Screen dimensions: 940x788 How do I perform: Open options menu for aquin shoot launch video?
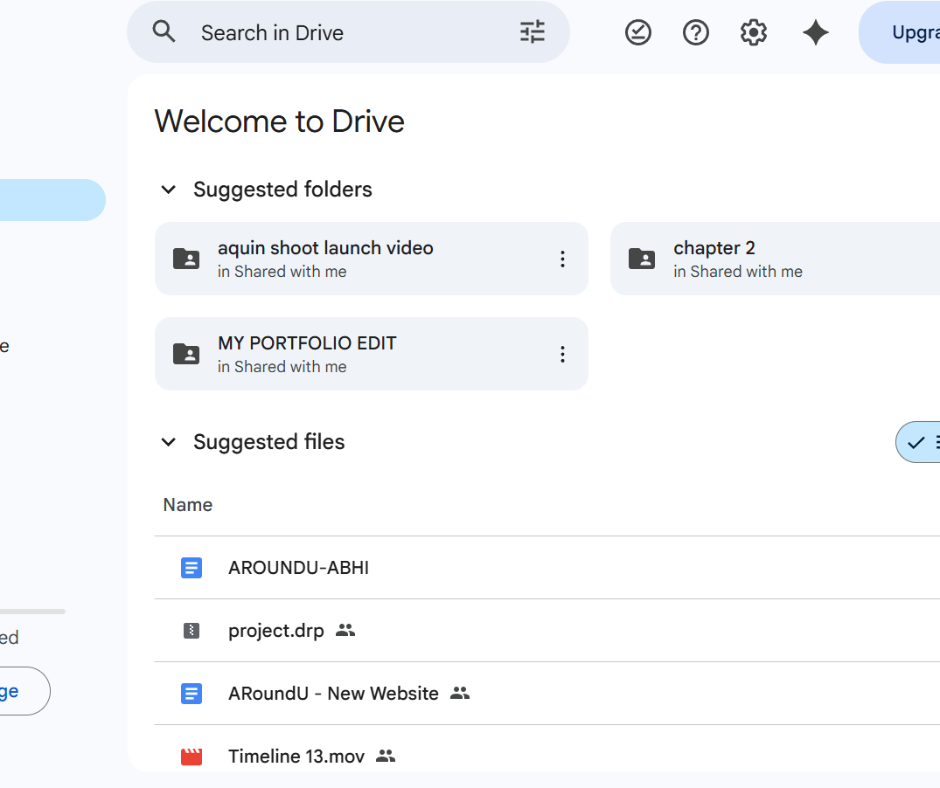pos(562,258)
